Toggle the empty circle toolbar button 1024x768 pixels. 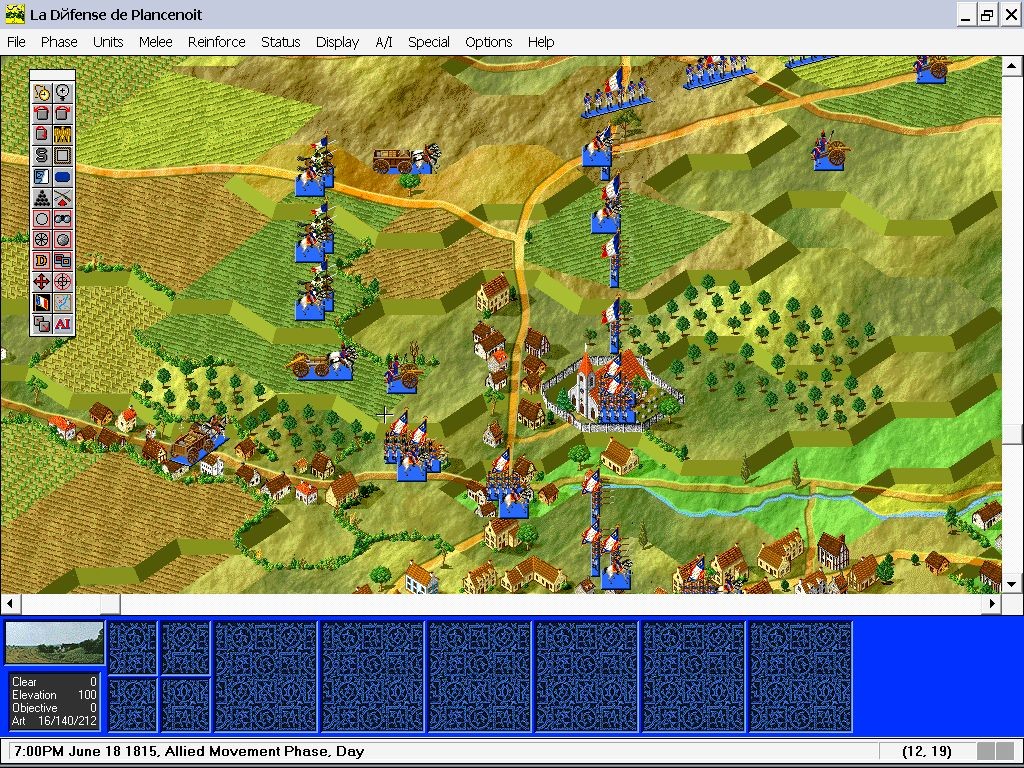click(42, 219)
